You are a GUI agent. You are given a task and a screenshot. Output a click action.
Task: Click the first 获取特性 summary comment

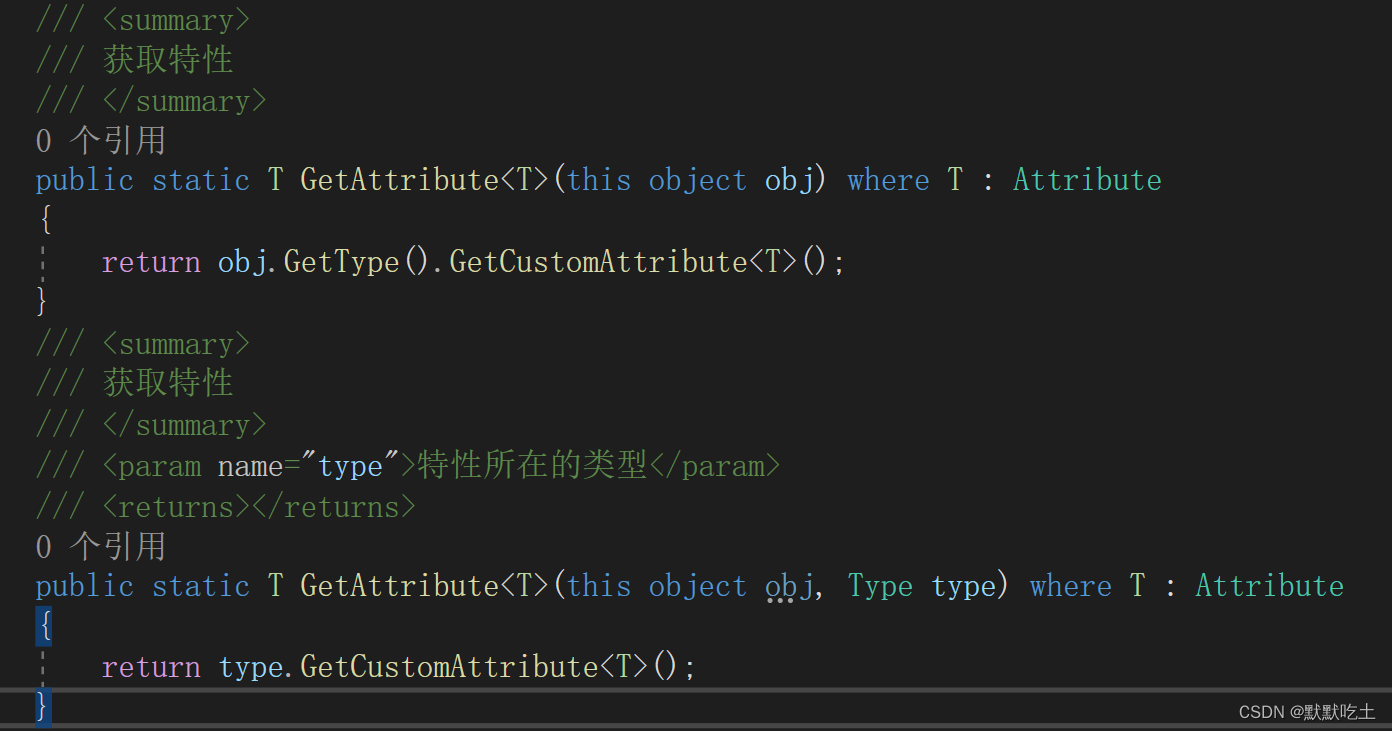pos(167,59)
